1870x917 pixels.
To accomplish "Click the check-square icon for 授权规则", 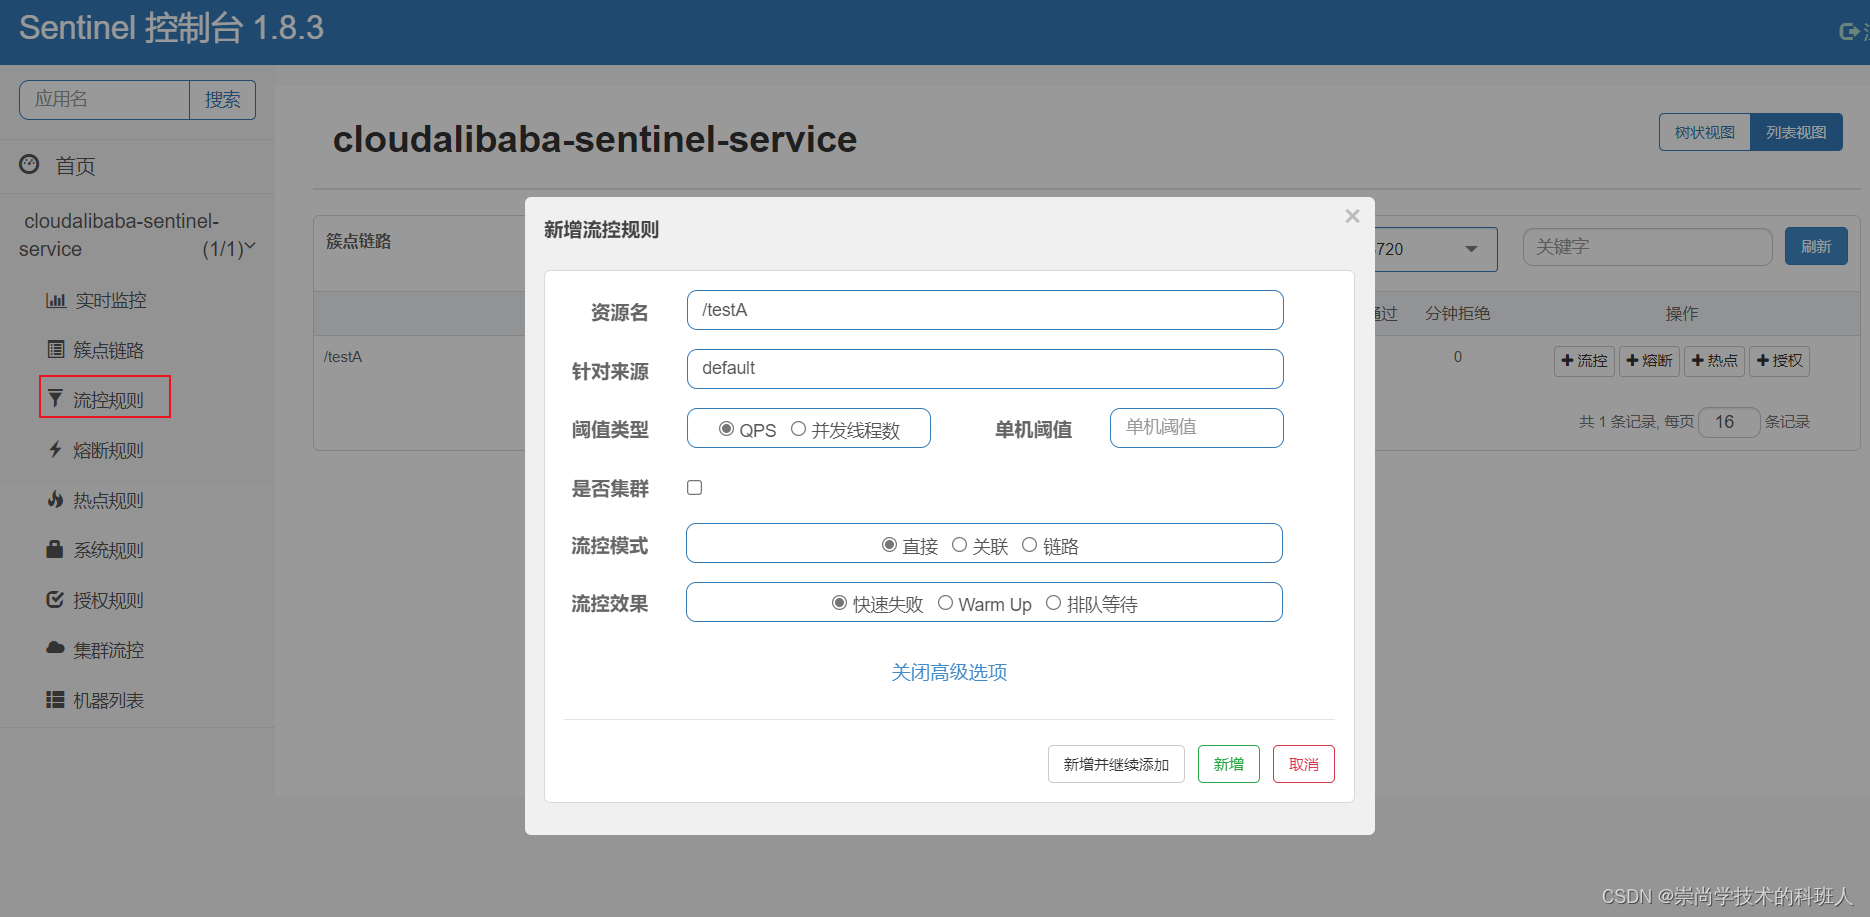I will [x=55, y=599].
